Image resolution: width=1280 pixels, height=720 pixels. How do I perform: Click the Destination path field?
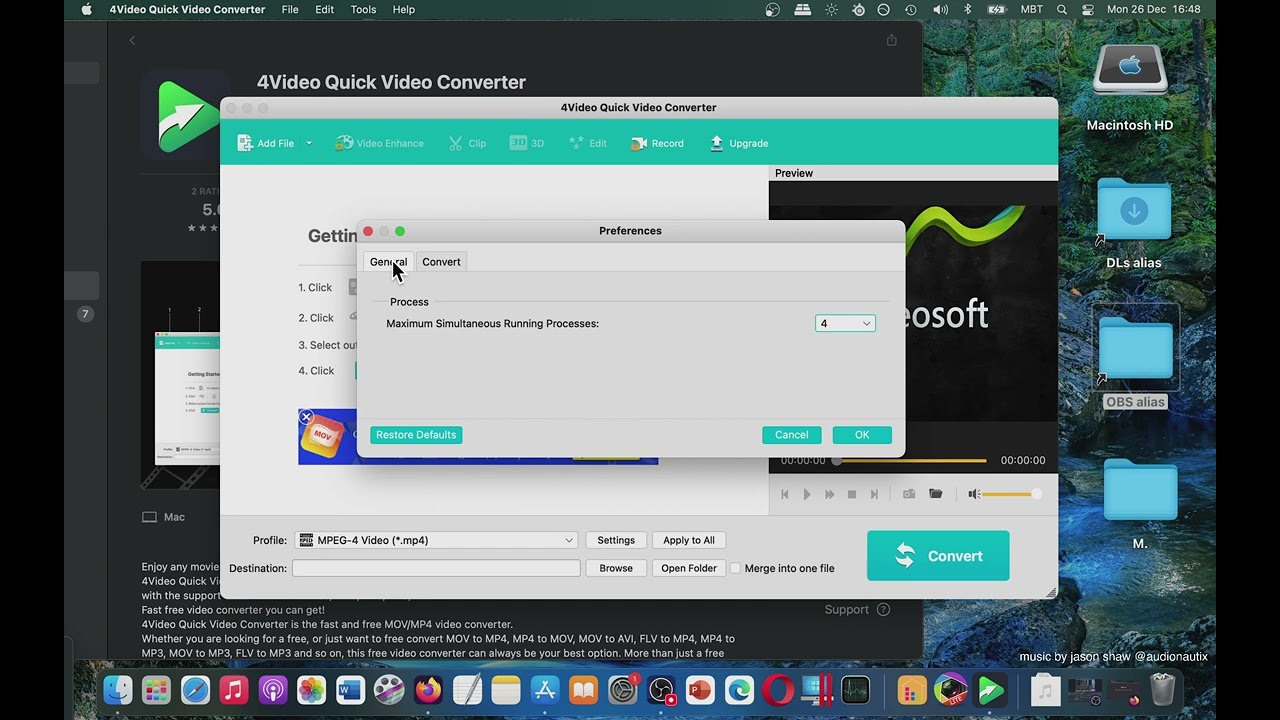(436, 568)
